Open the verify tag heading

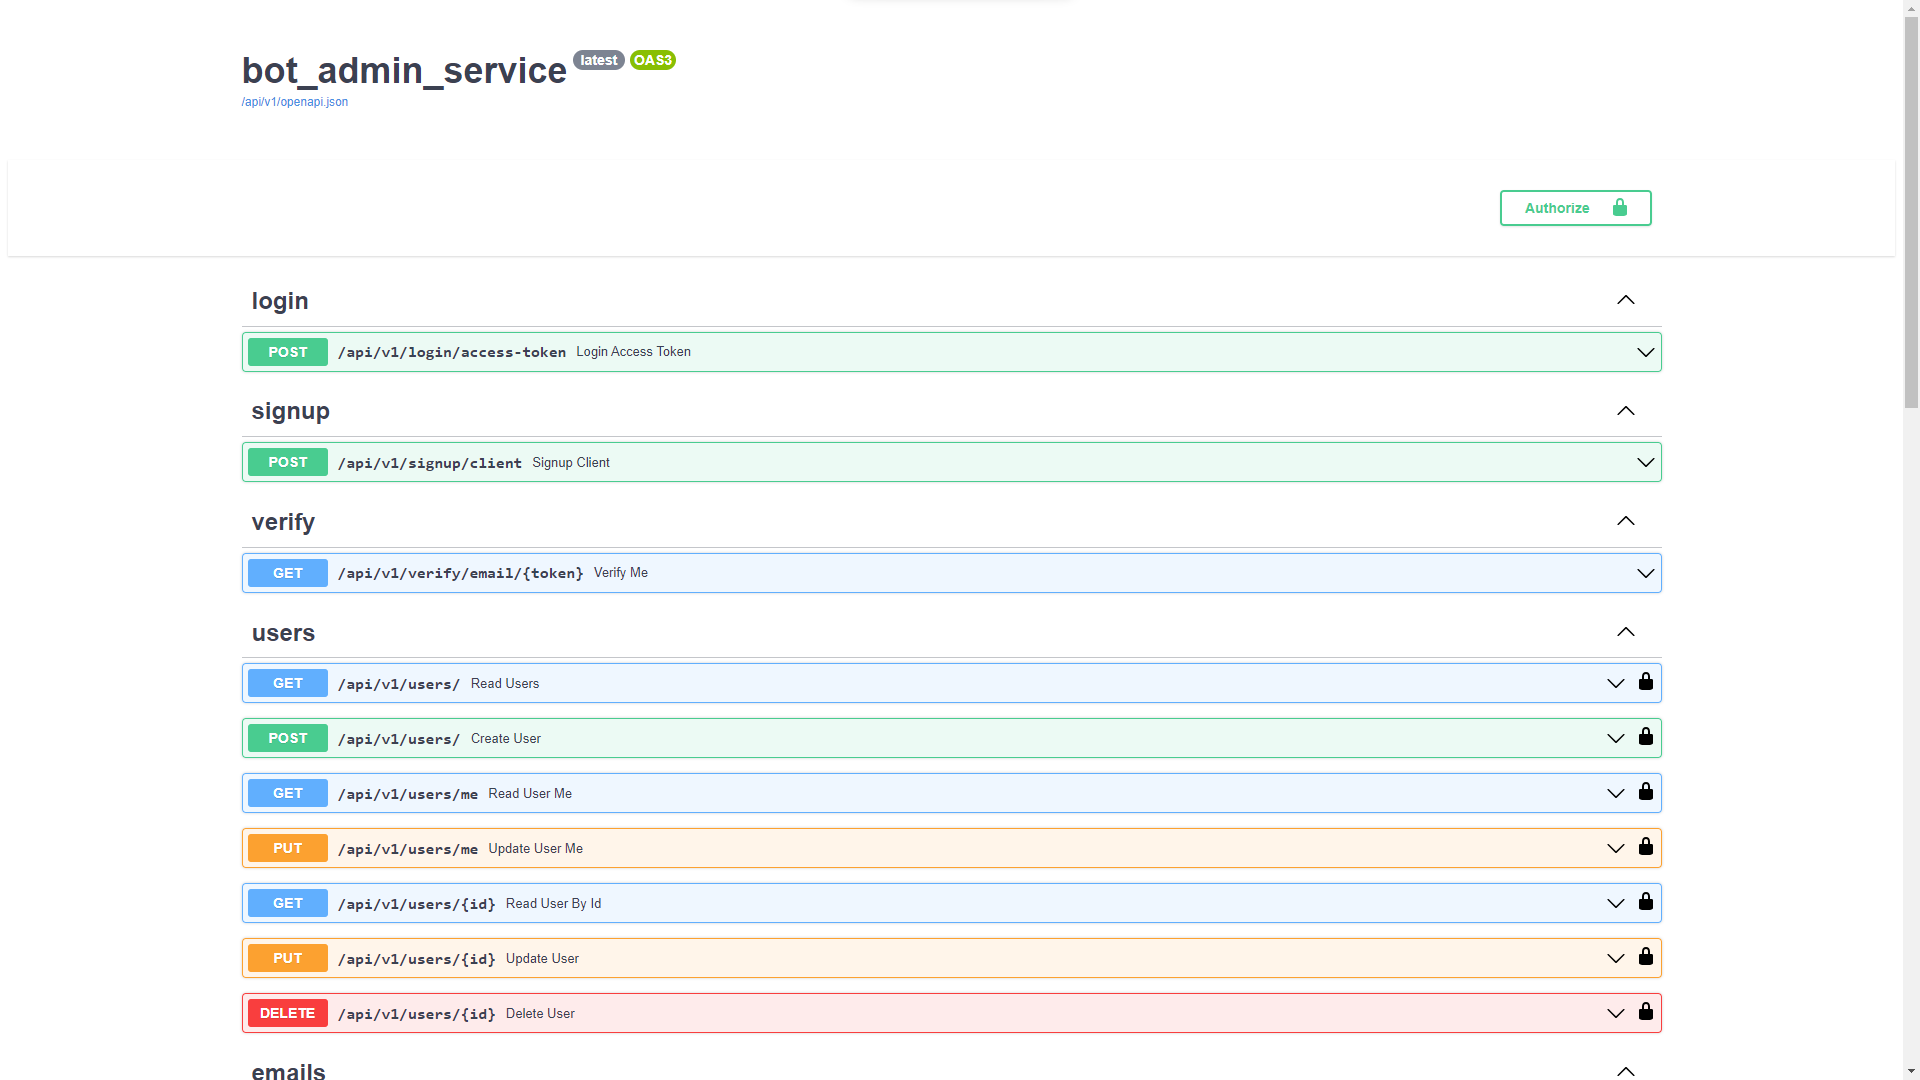[x=283, y=522]
